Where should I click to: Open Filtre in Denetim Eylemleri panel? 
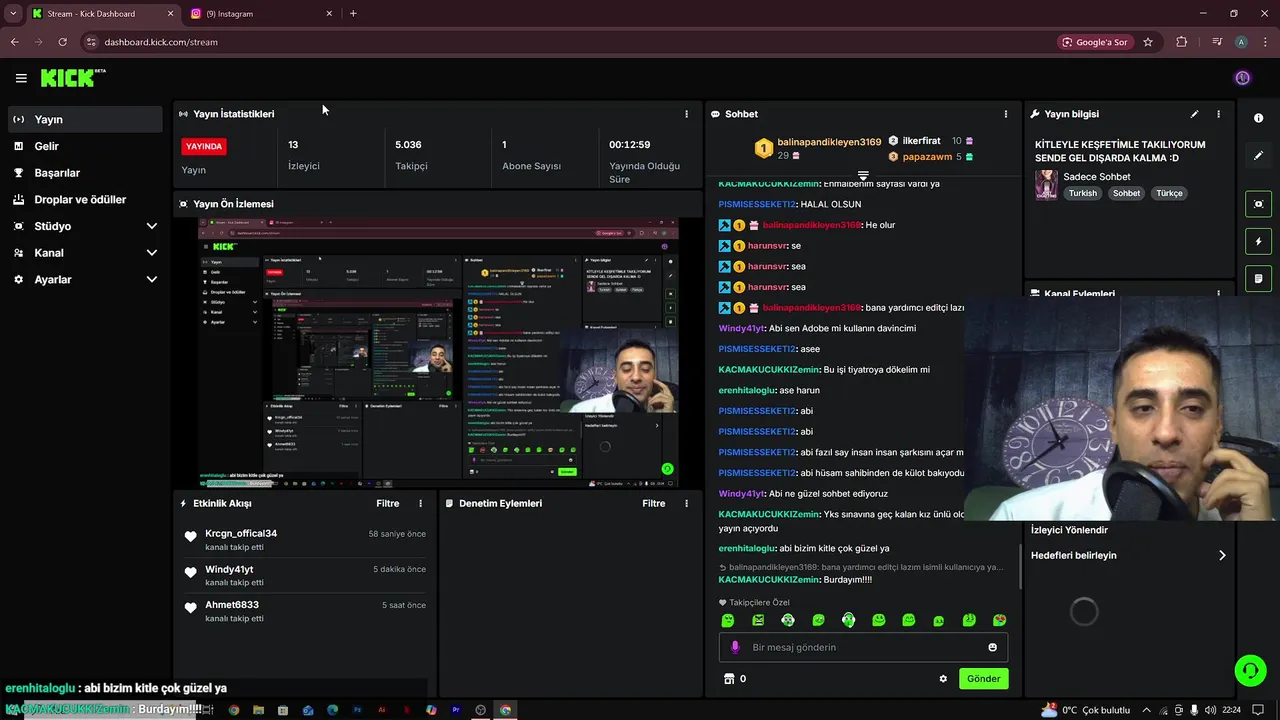click(653, 504)
